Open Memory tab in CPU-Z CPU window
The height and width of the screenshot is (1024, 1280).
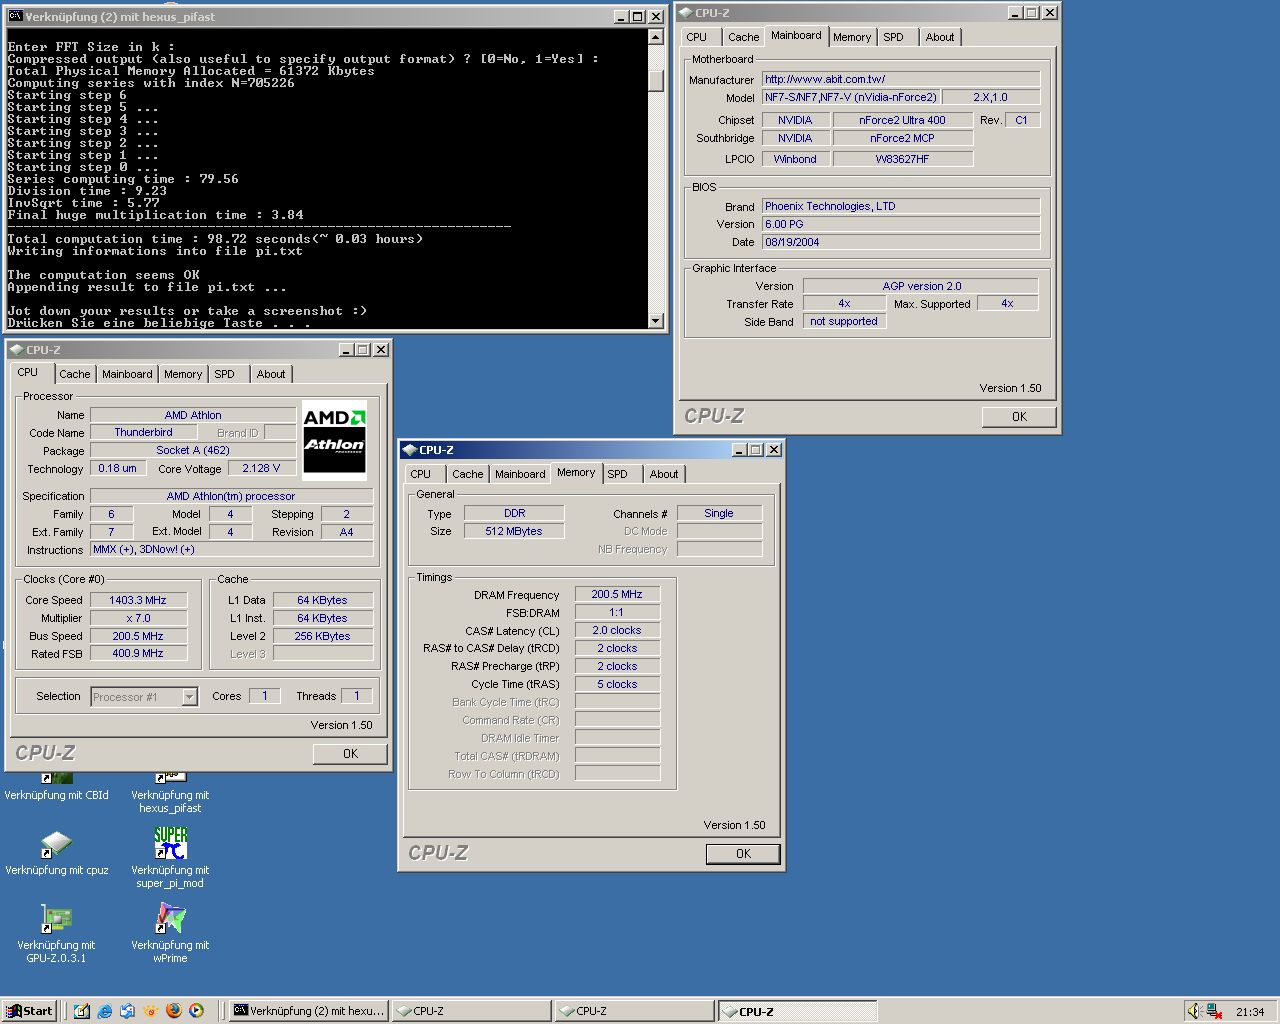[x=183, y=374]
